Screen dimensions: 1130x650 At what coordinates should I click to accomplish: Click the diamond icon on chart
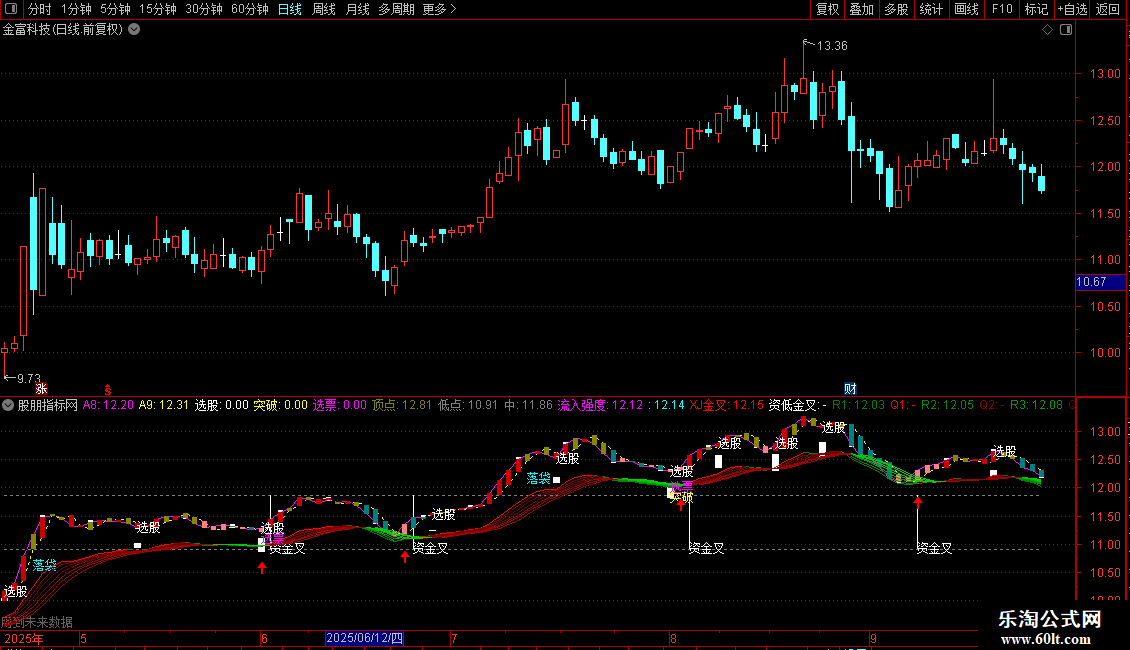(1048, 30)
